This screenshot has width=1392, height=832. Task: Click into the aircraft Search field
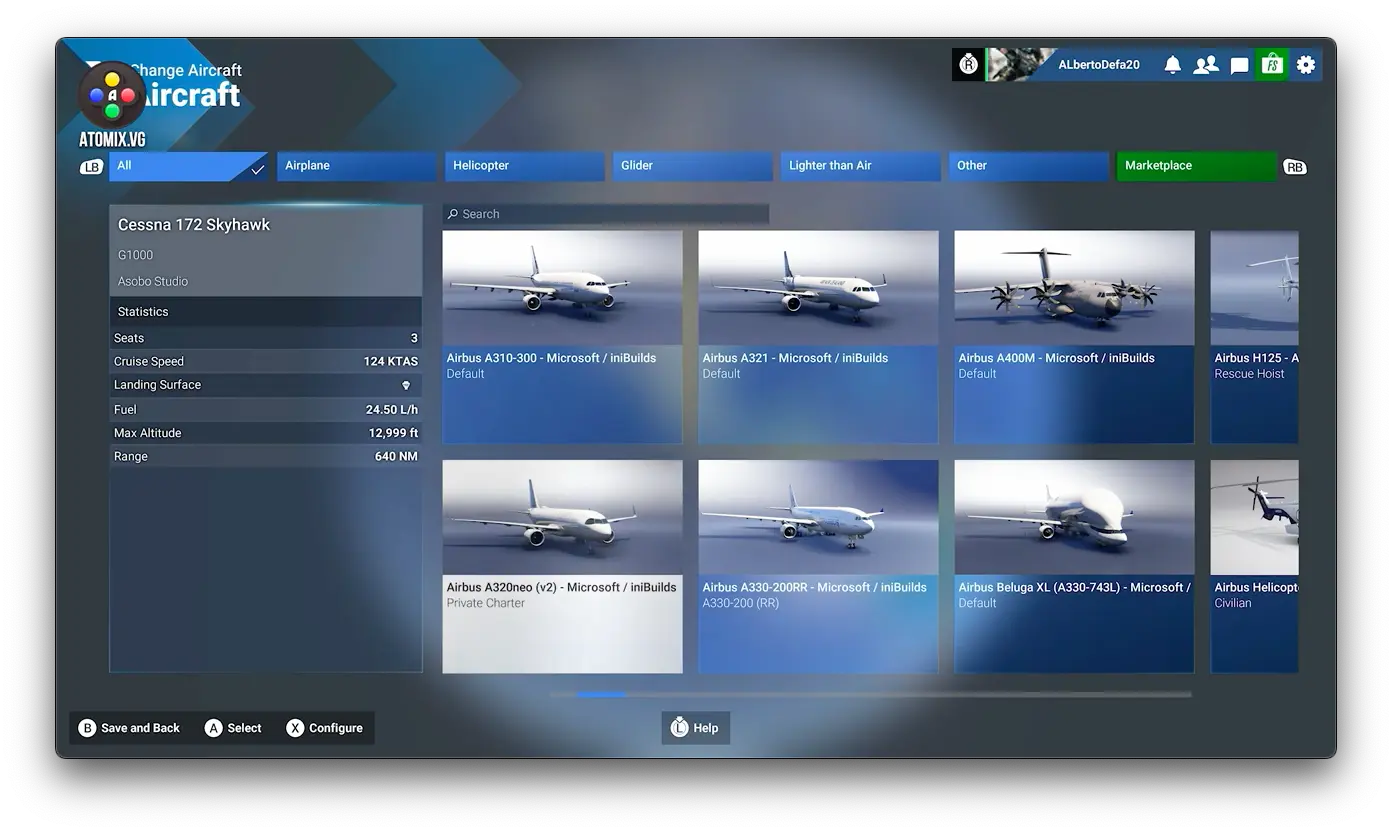(x=606, y=214)
